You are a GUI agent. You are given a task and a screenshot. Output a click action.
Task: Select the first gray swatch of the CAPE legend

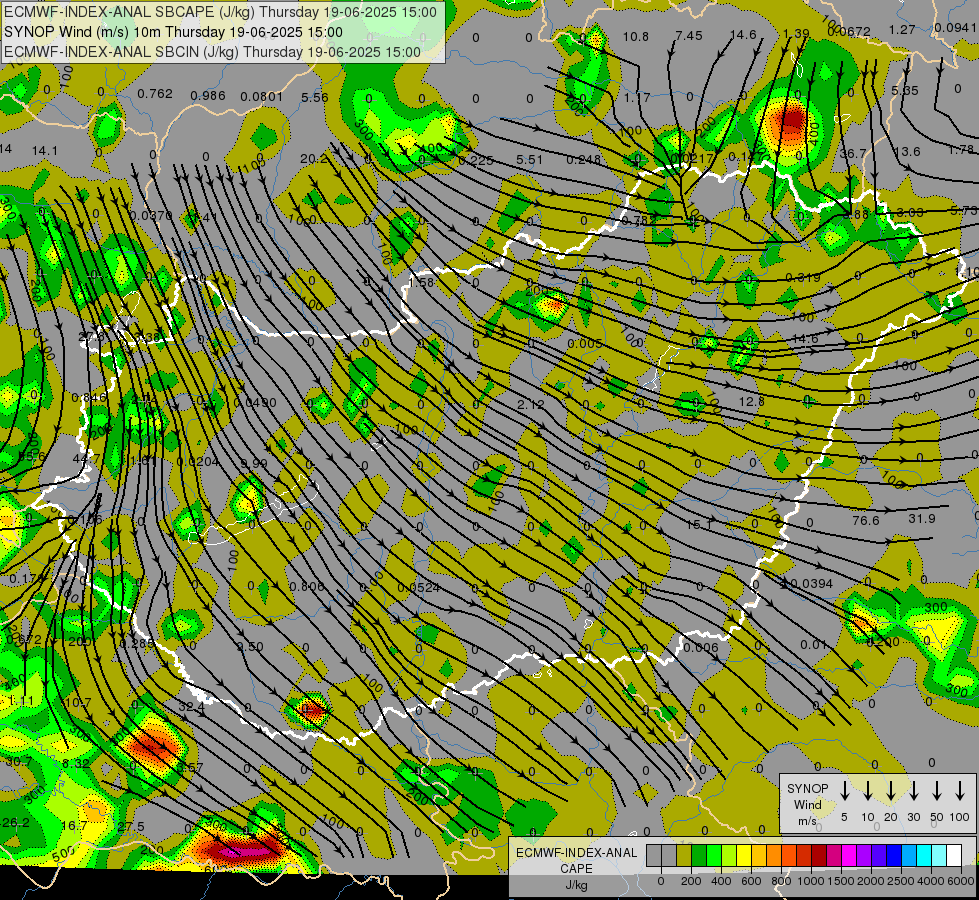(654, 856)
